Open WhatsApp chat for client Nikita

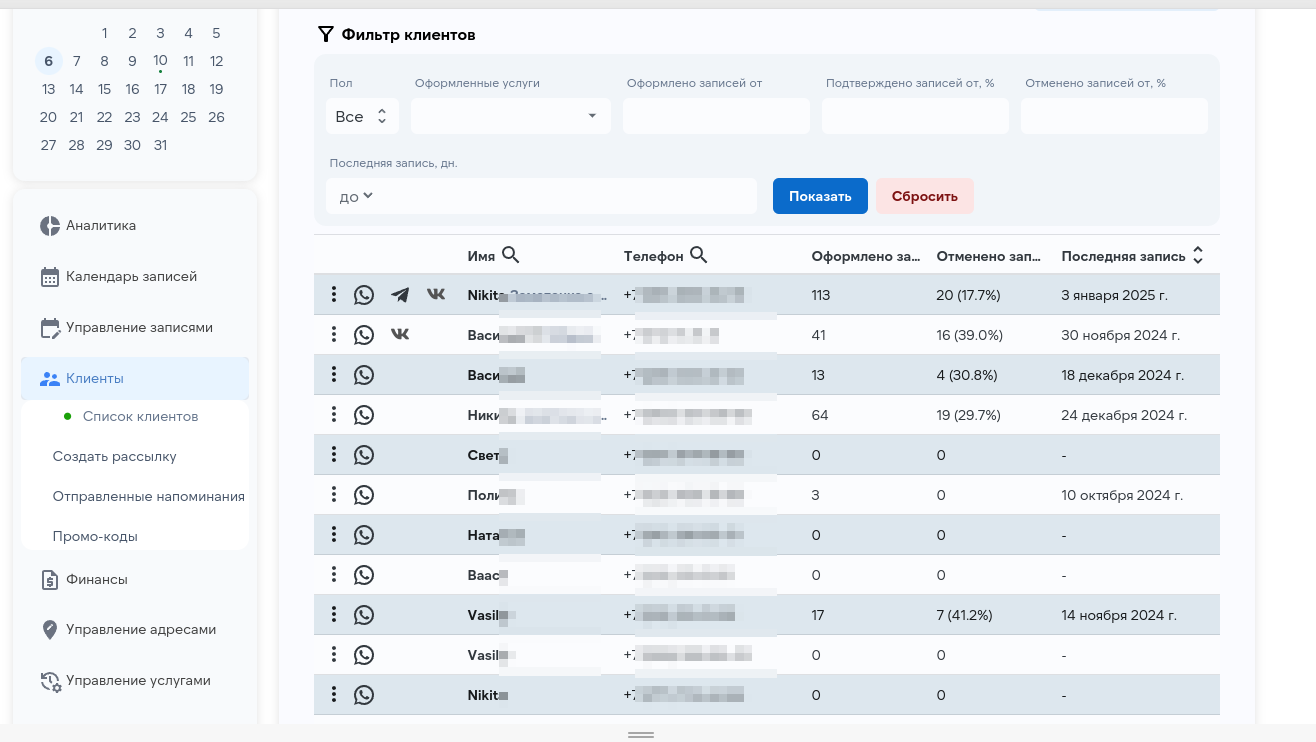click(363, 294)
